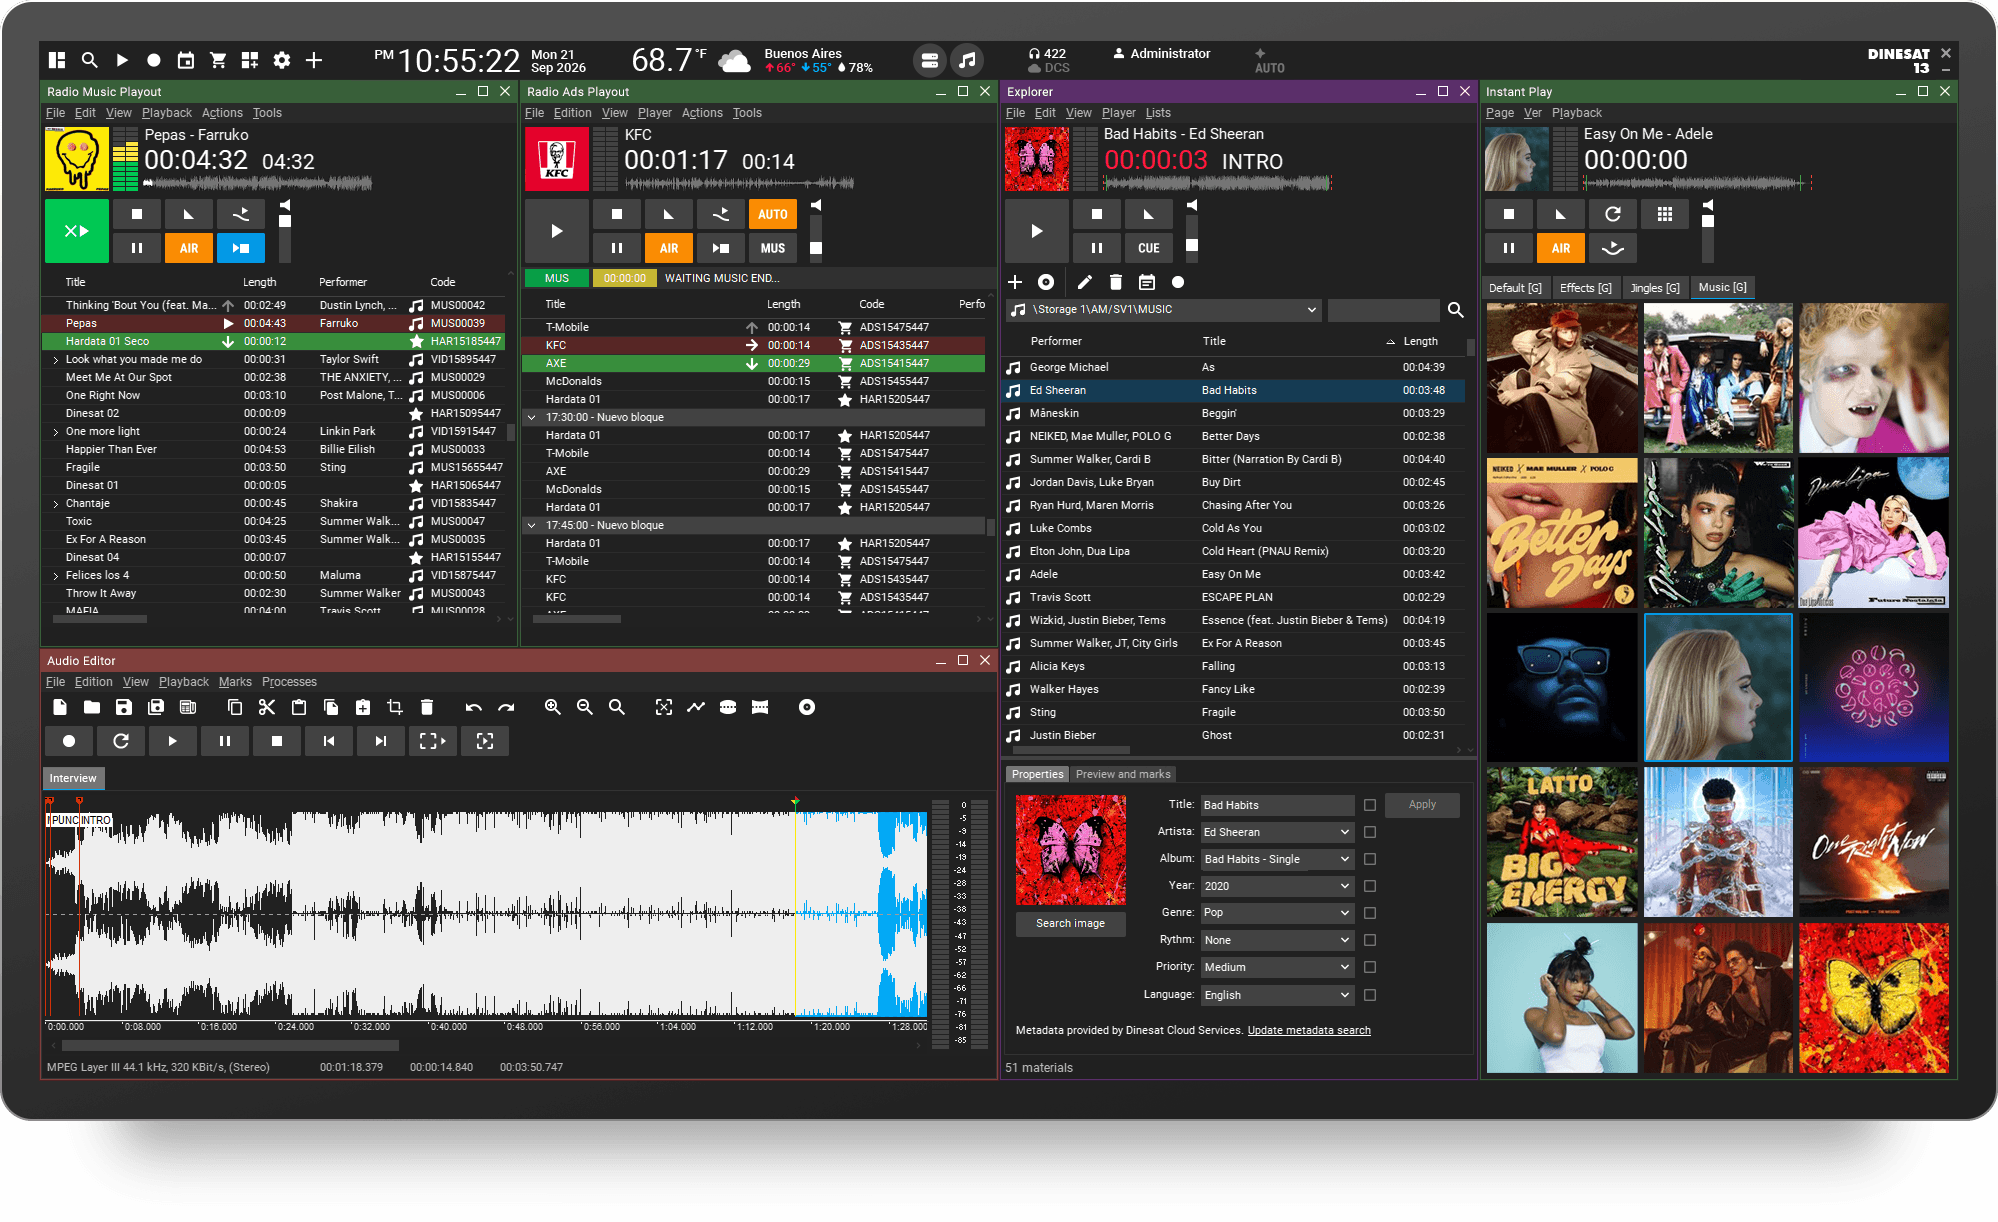Open the Interview tab in Audio Editor
Screen dimensions: 1998x1222
73,778
